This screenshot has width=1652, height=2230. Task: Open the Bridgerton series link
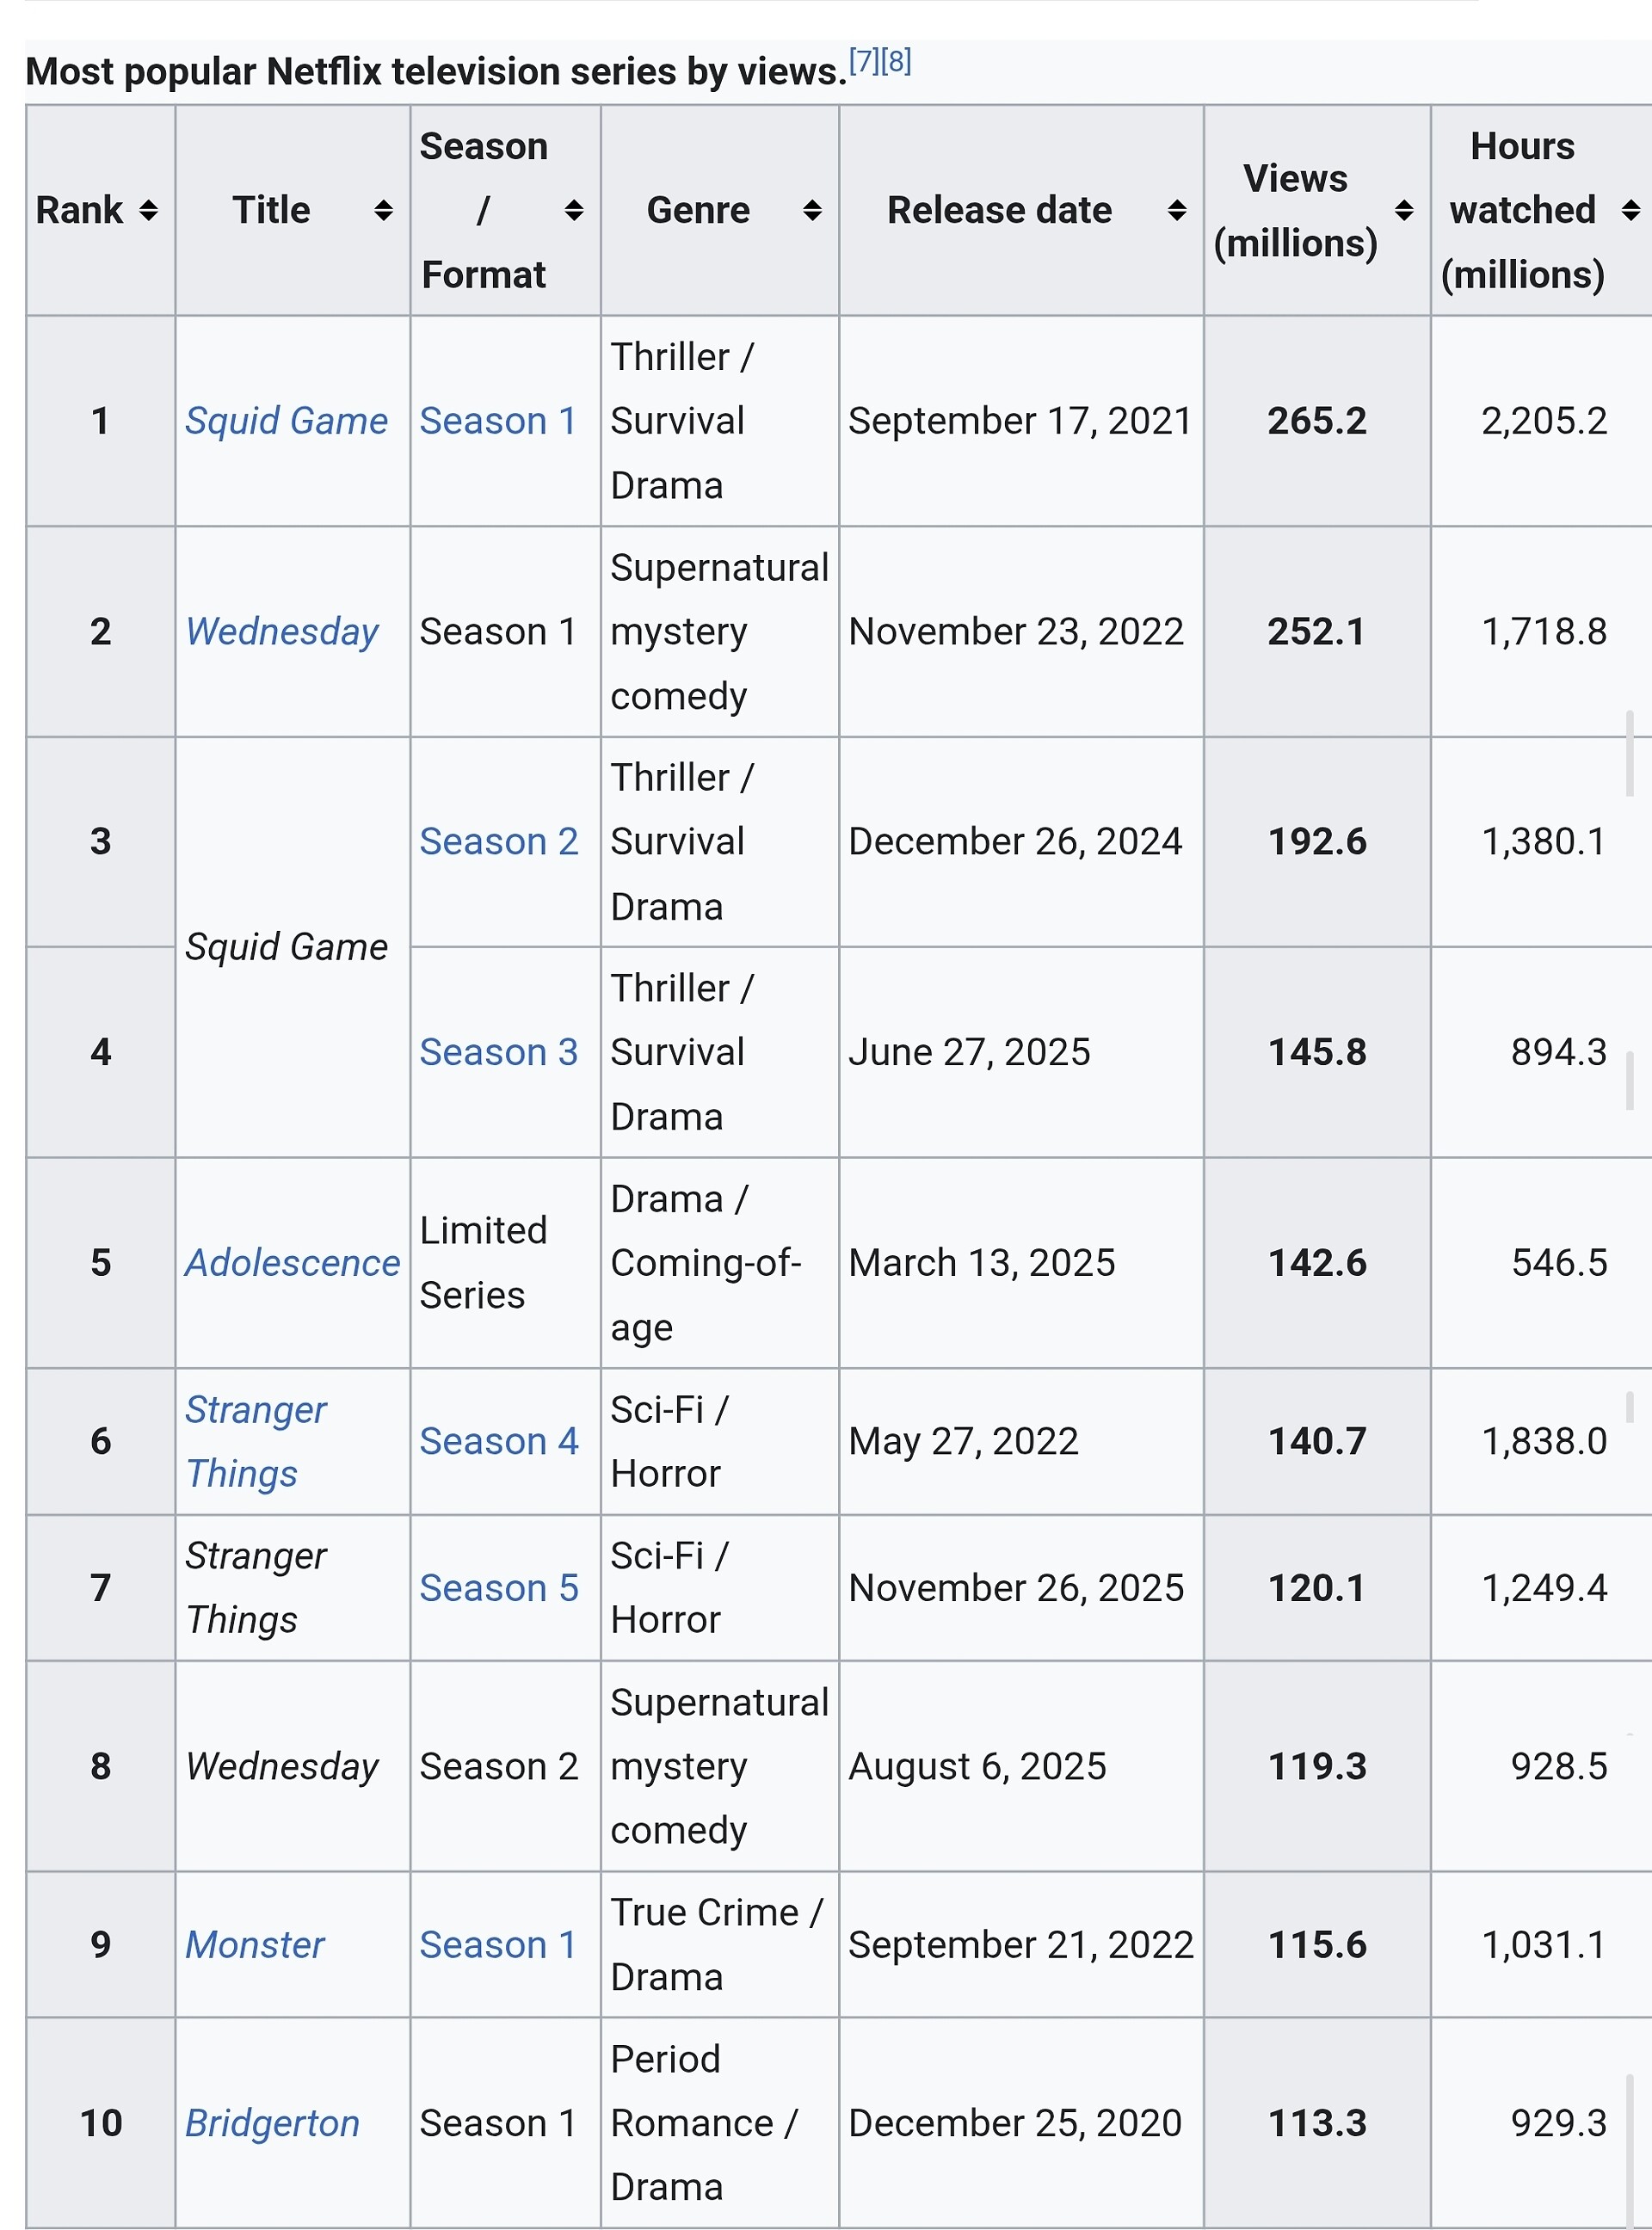click(272, 2123)
